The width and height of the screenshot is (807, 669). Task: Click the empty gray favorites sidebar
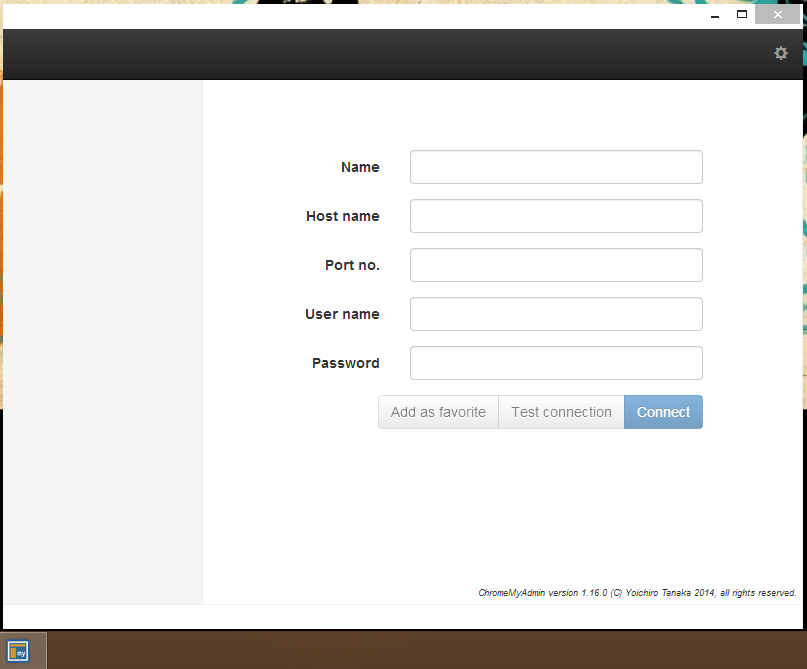pos(102,340)
